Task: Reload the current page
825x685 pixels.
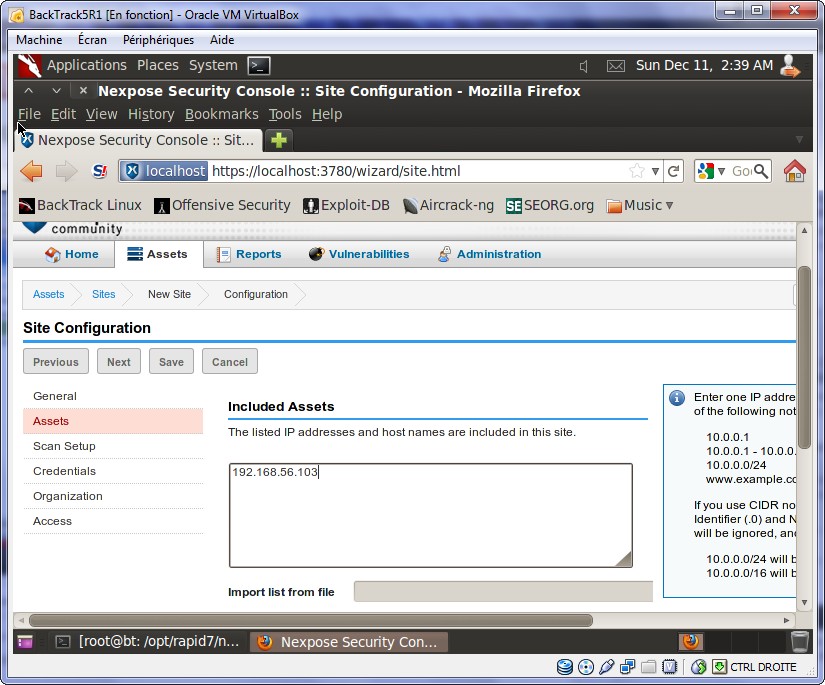Action: (x=673, y=171)
